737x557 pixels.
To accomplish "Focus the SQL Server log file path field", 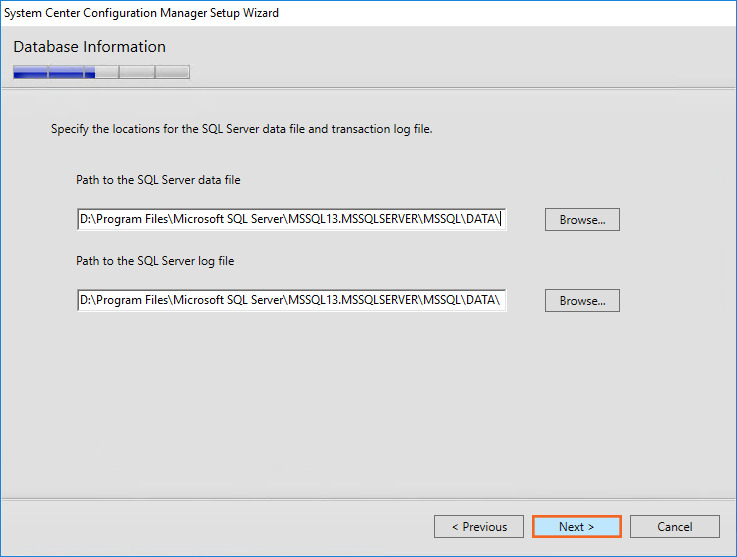I will coord(291,301).
